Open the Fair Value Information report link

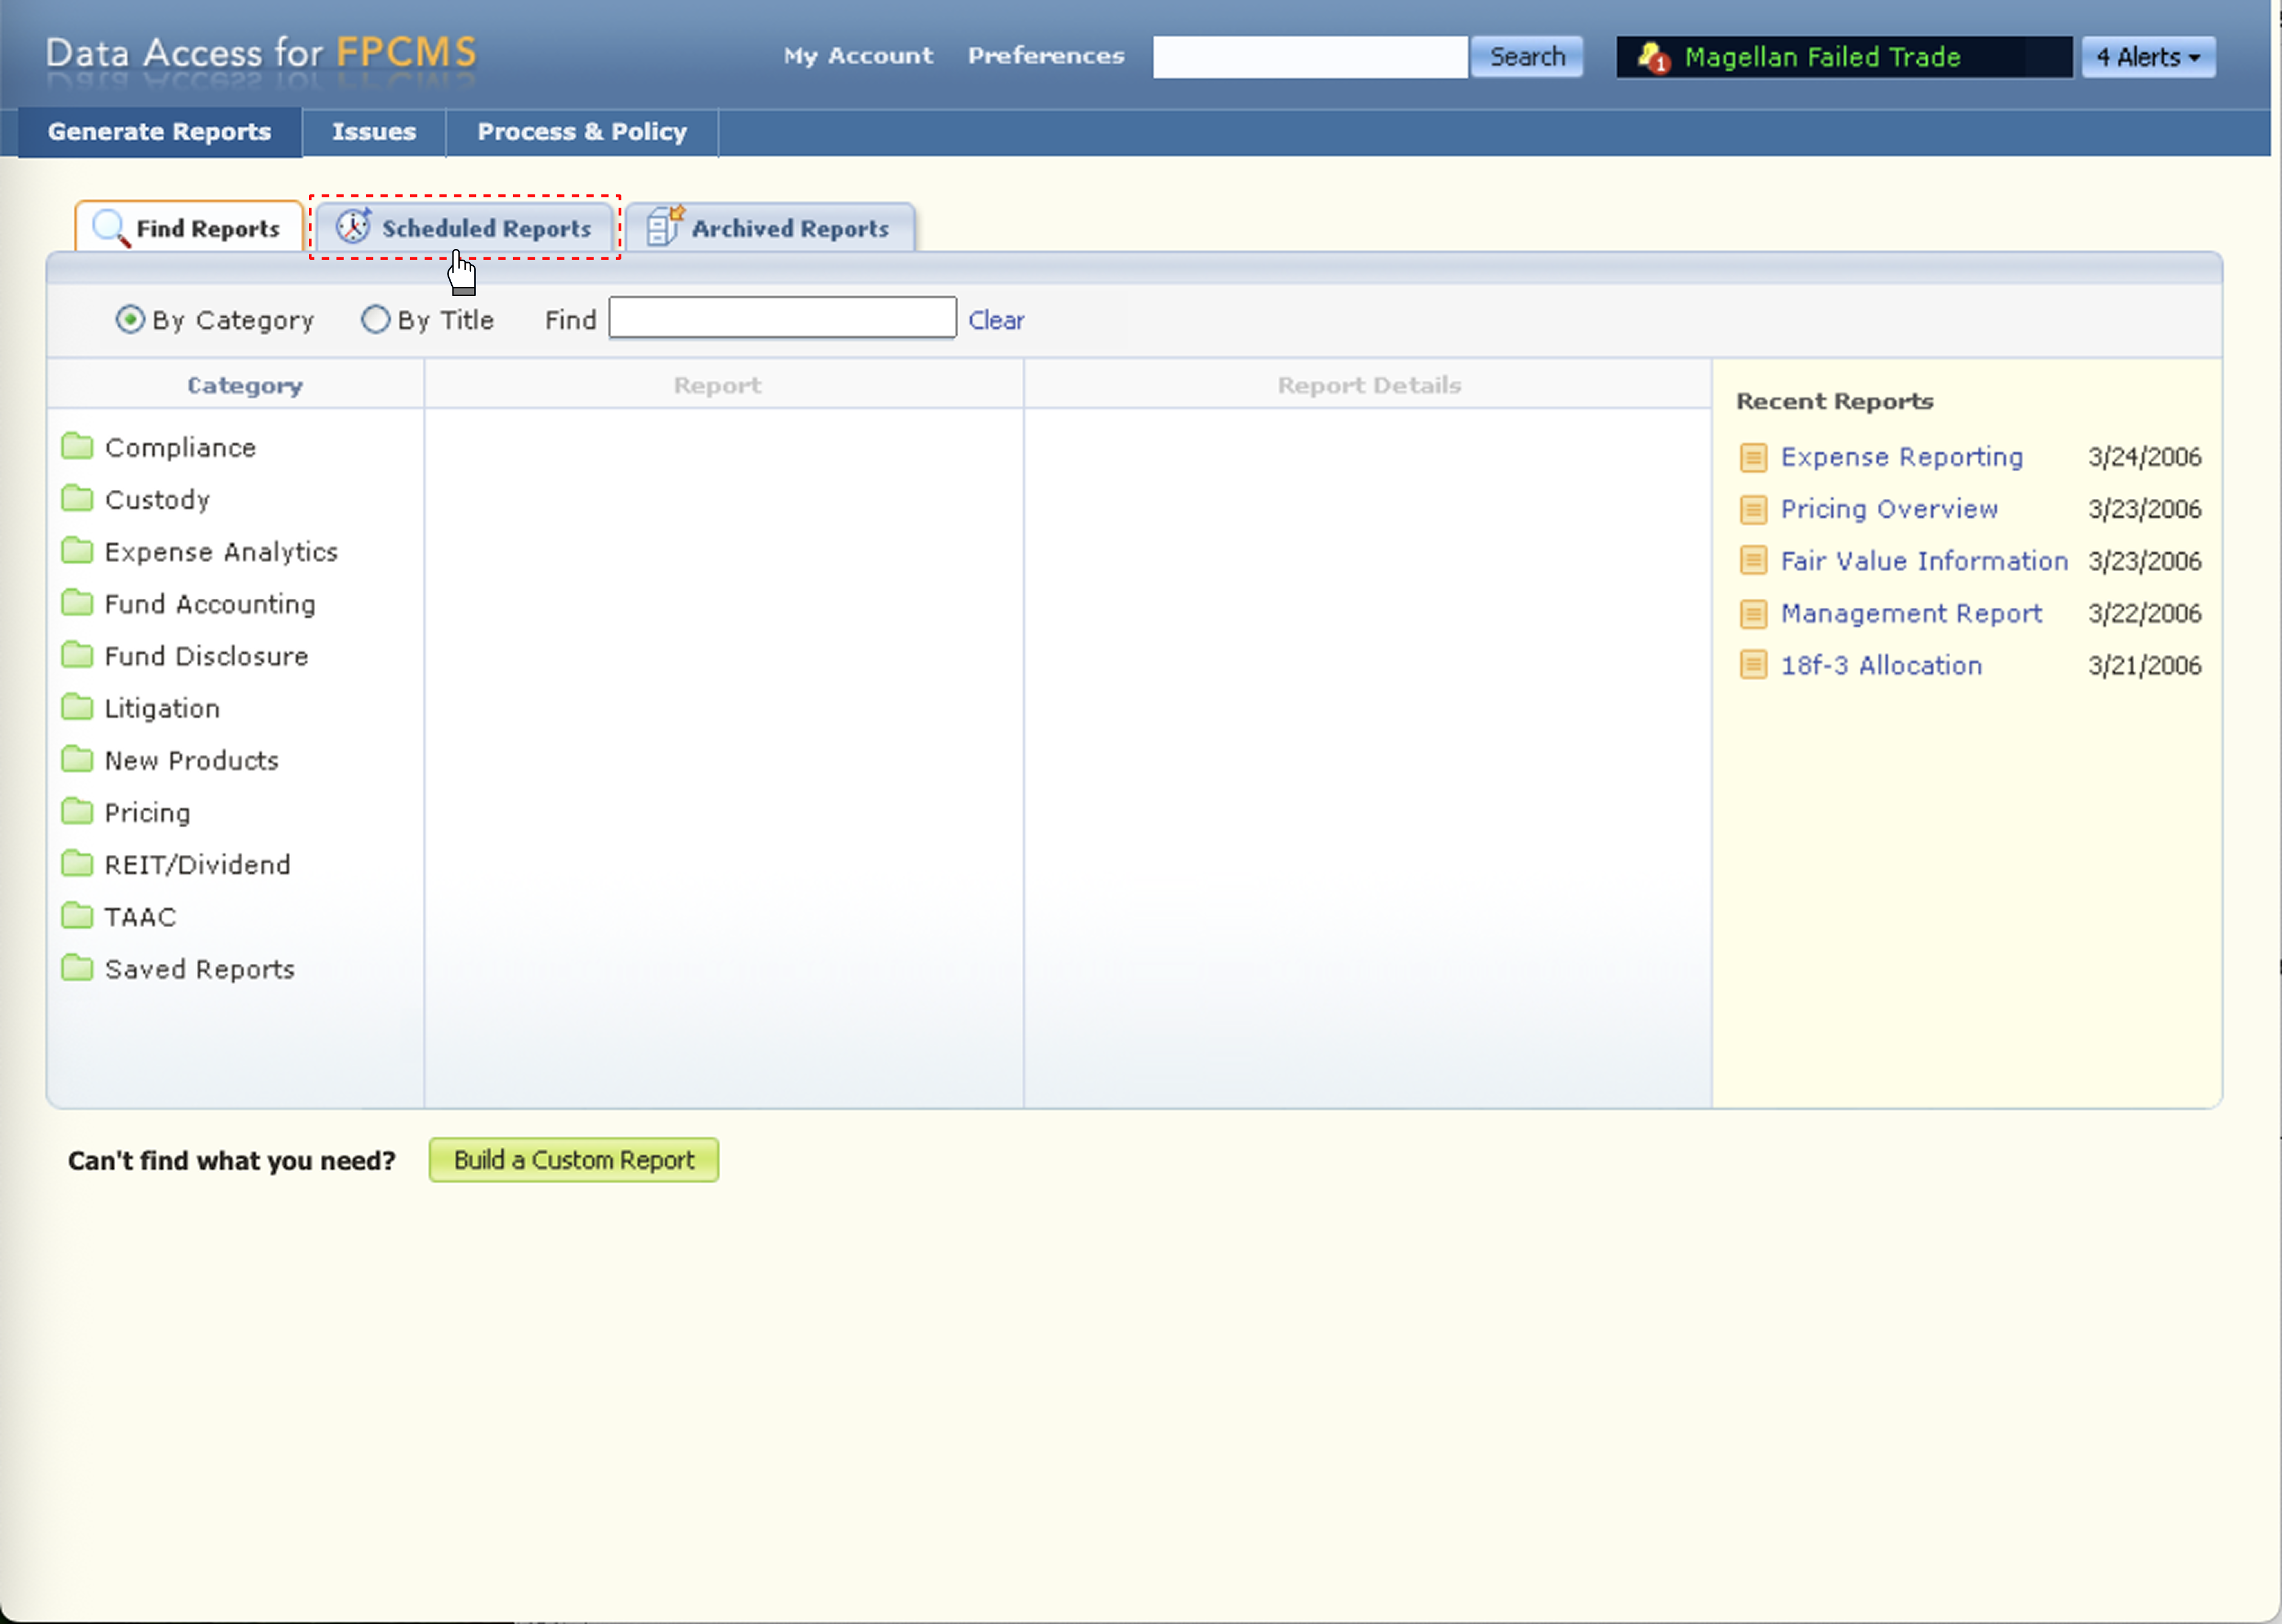tap(1923, 561)
